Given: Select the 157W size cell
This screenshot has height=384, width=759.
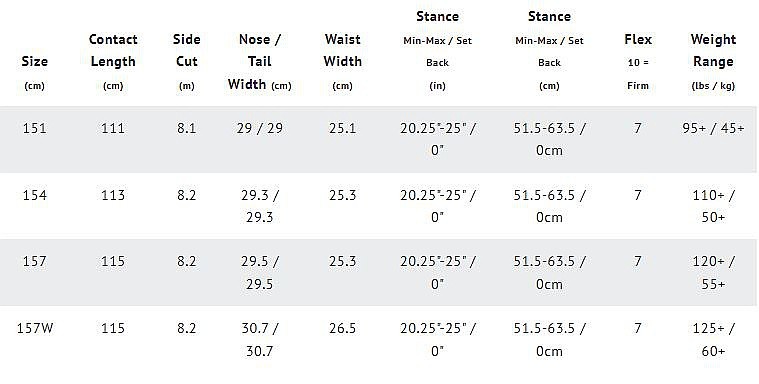Looking at the screenshot, I should pos(35,328).
